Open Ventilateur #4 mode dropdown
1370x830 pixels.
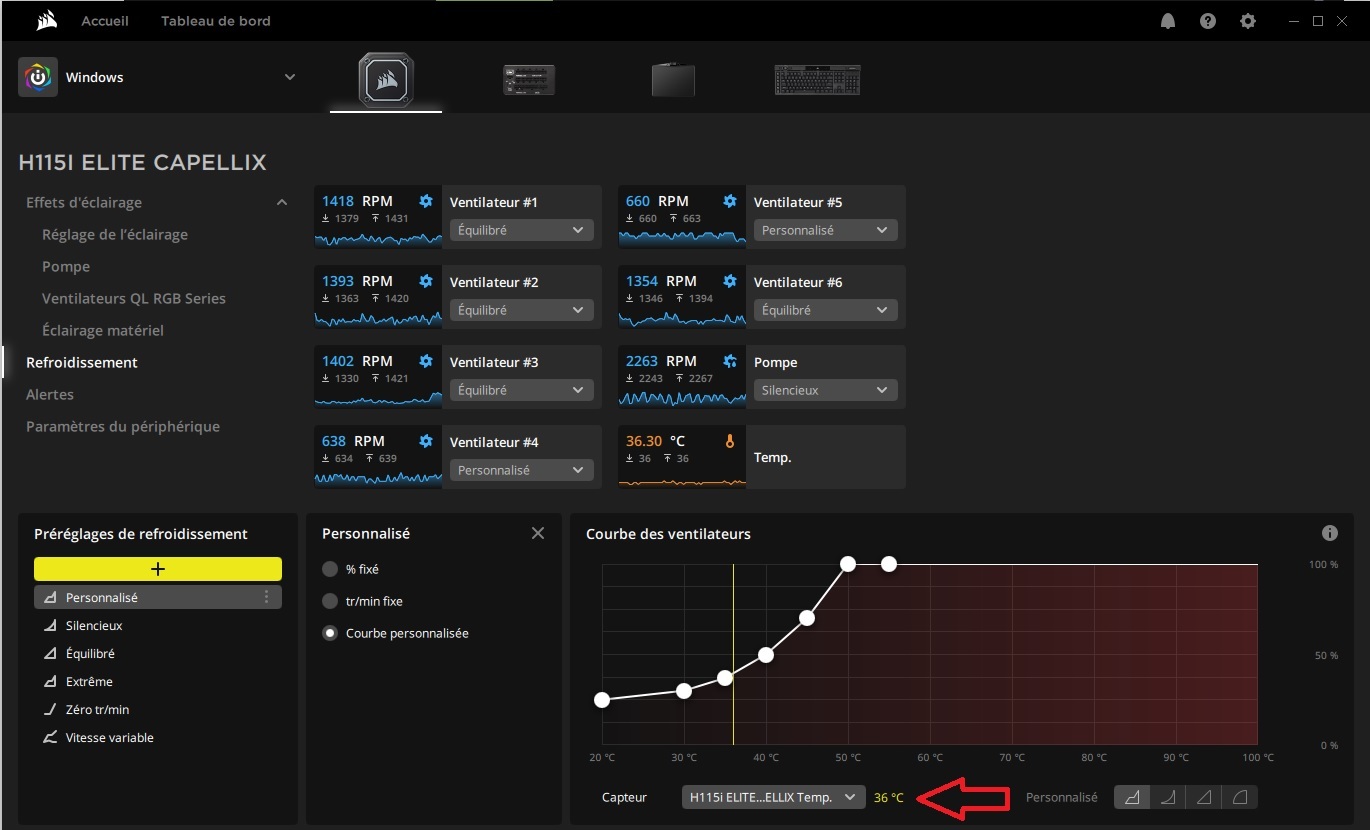click(522, 470)
